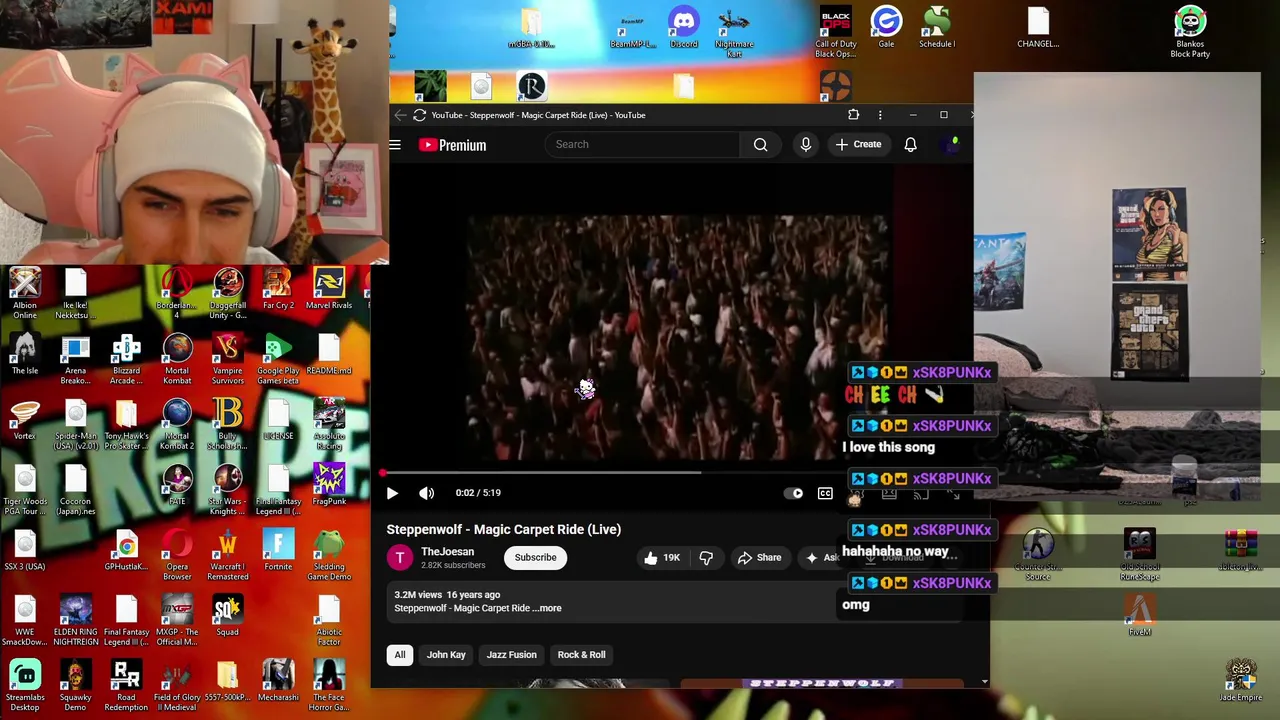Open Squad desktop shortcut
Viewport: 1280px width, 720px height.
pos(227,617)
